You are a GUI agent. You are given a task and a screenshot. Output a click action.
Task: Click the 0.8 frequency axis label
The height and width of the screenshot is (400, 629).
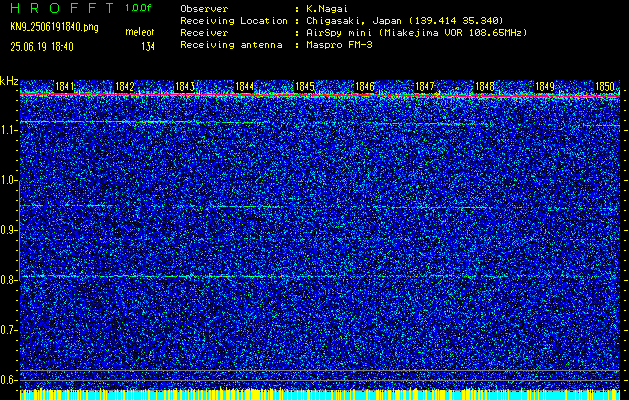click(x=9, y=280)
